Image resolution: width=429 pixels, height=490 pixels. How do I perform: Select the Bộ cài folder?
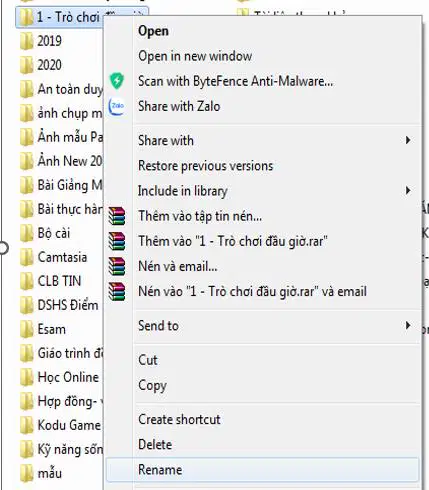click(45, 233)
